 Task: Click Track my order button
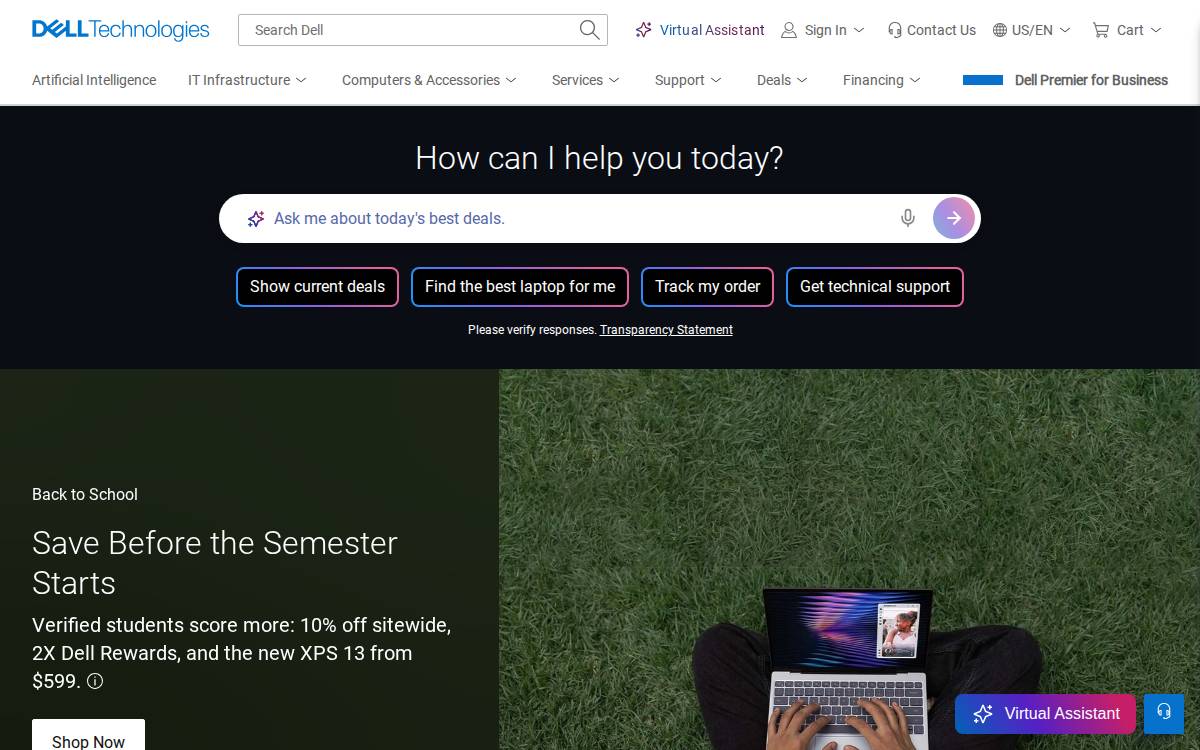click(x=707, y=287)
